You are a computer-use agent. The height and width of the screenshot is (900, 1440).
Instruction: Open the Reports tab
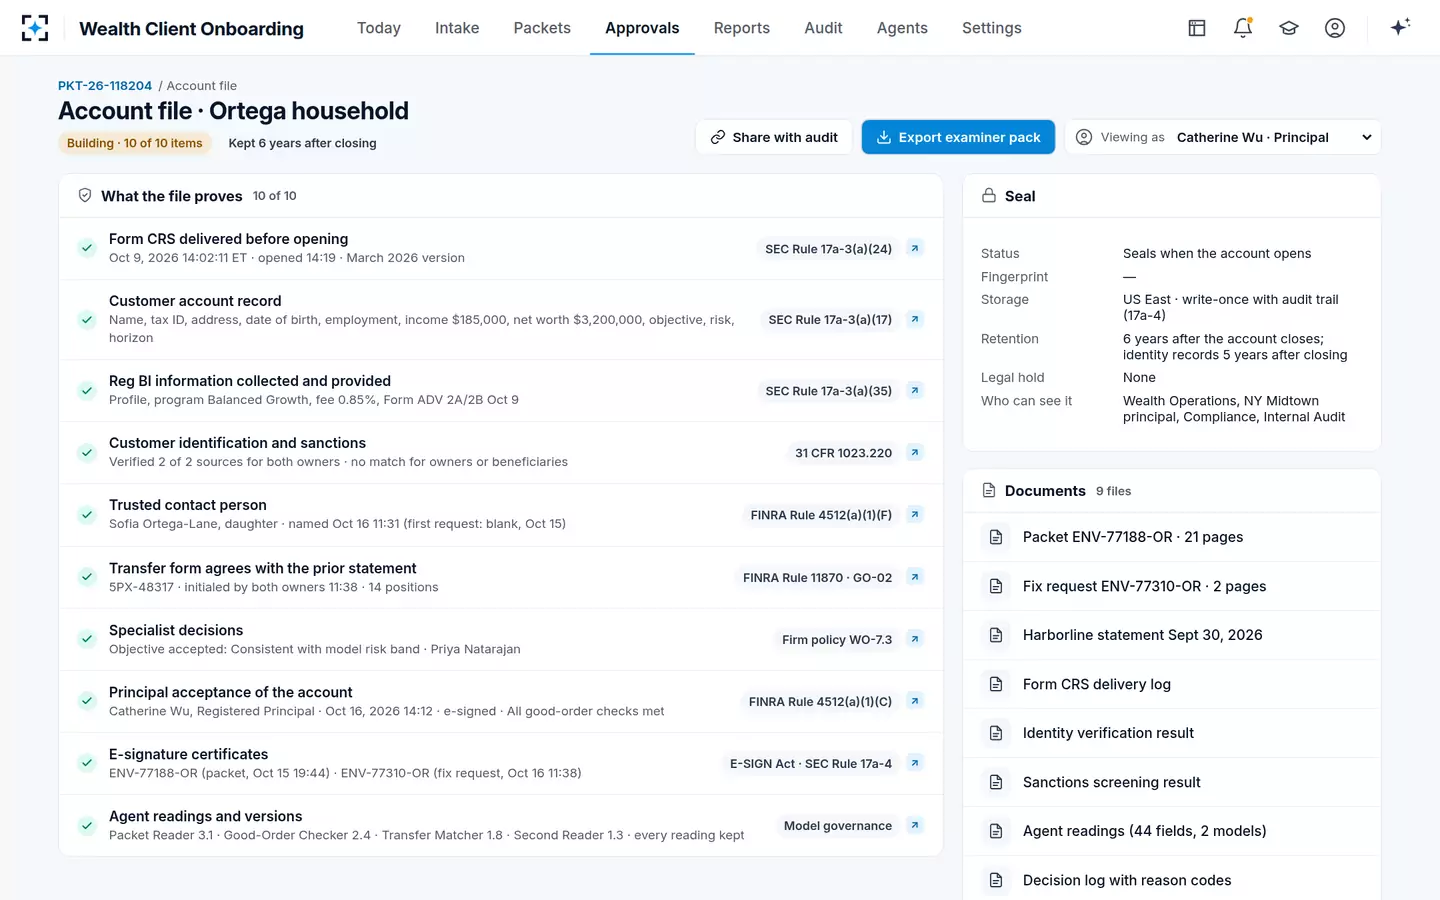tap(742, 28)
